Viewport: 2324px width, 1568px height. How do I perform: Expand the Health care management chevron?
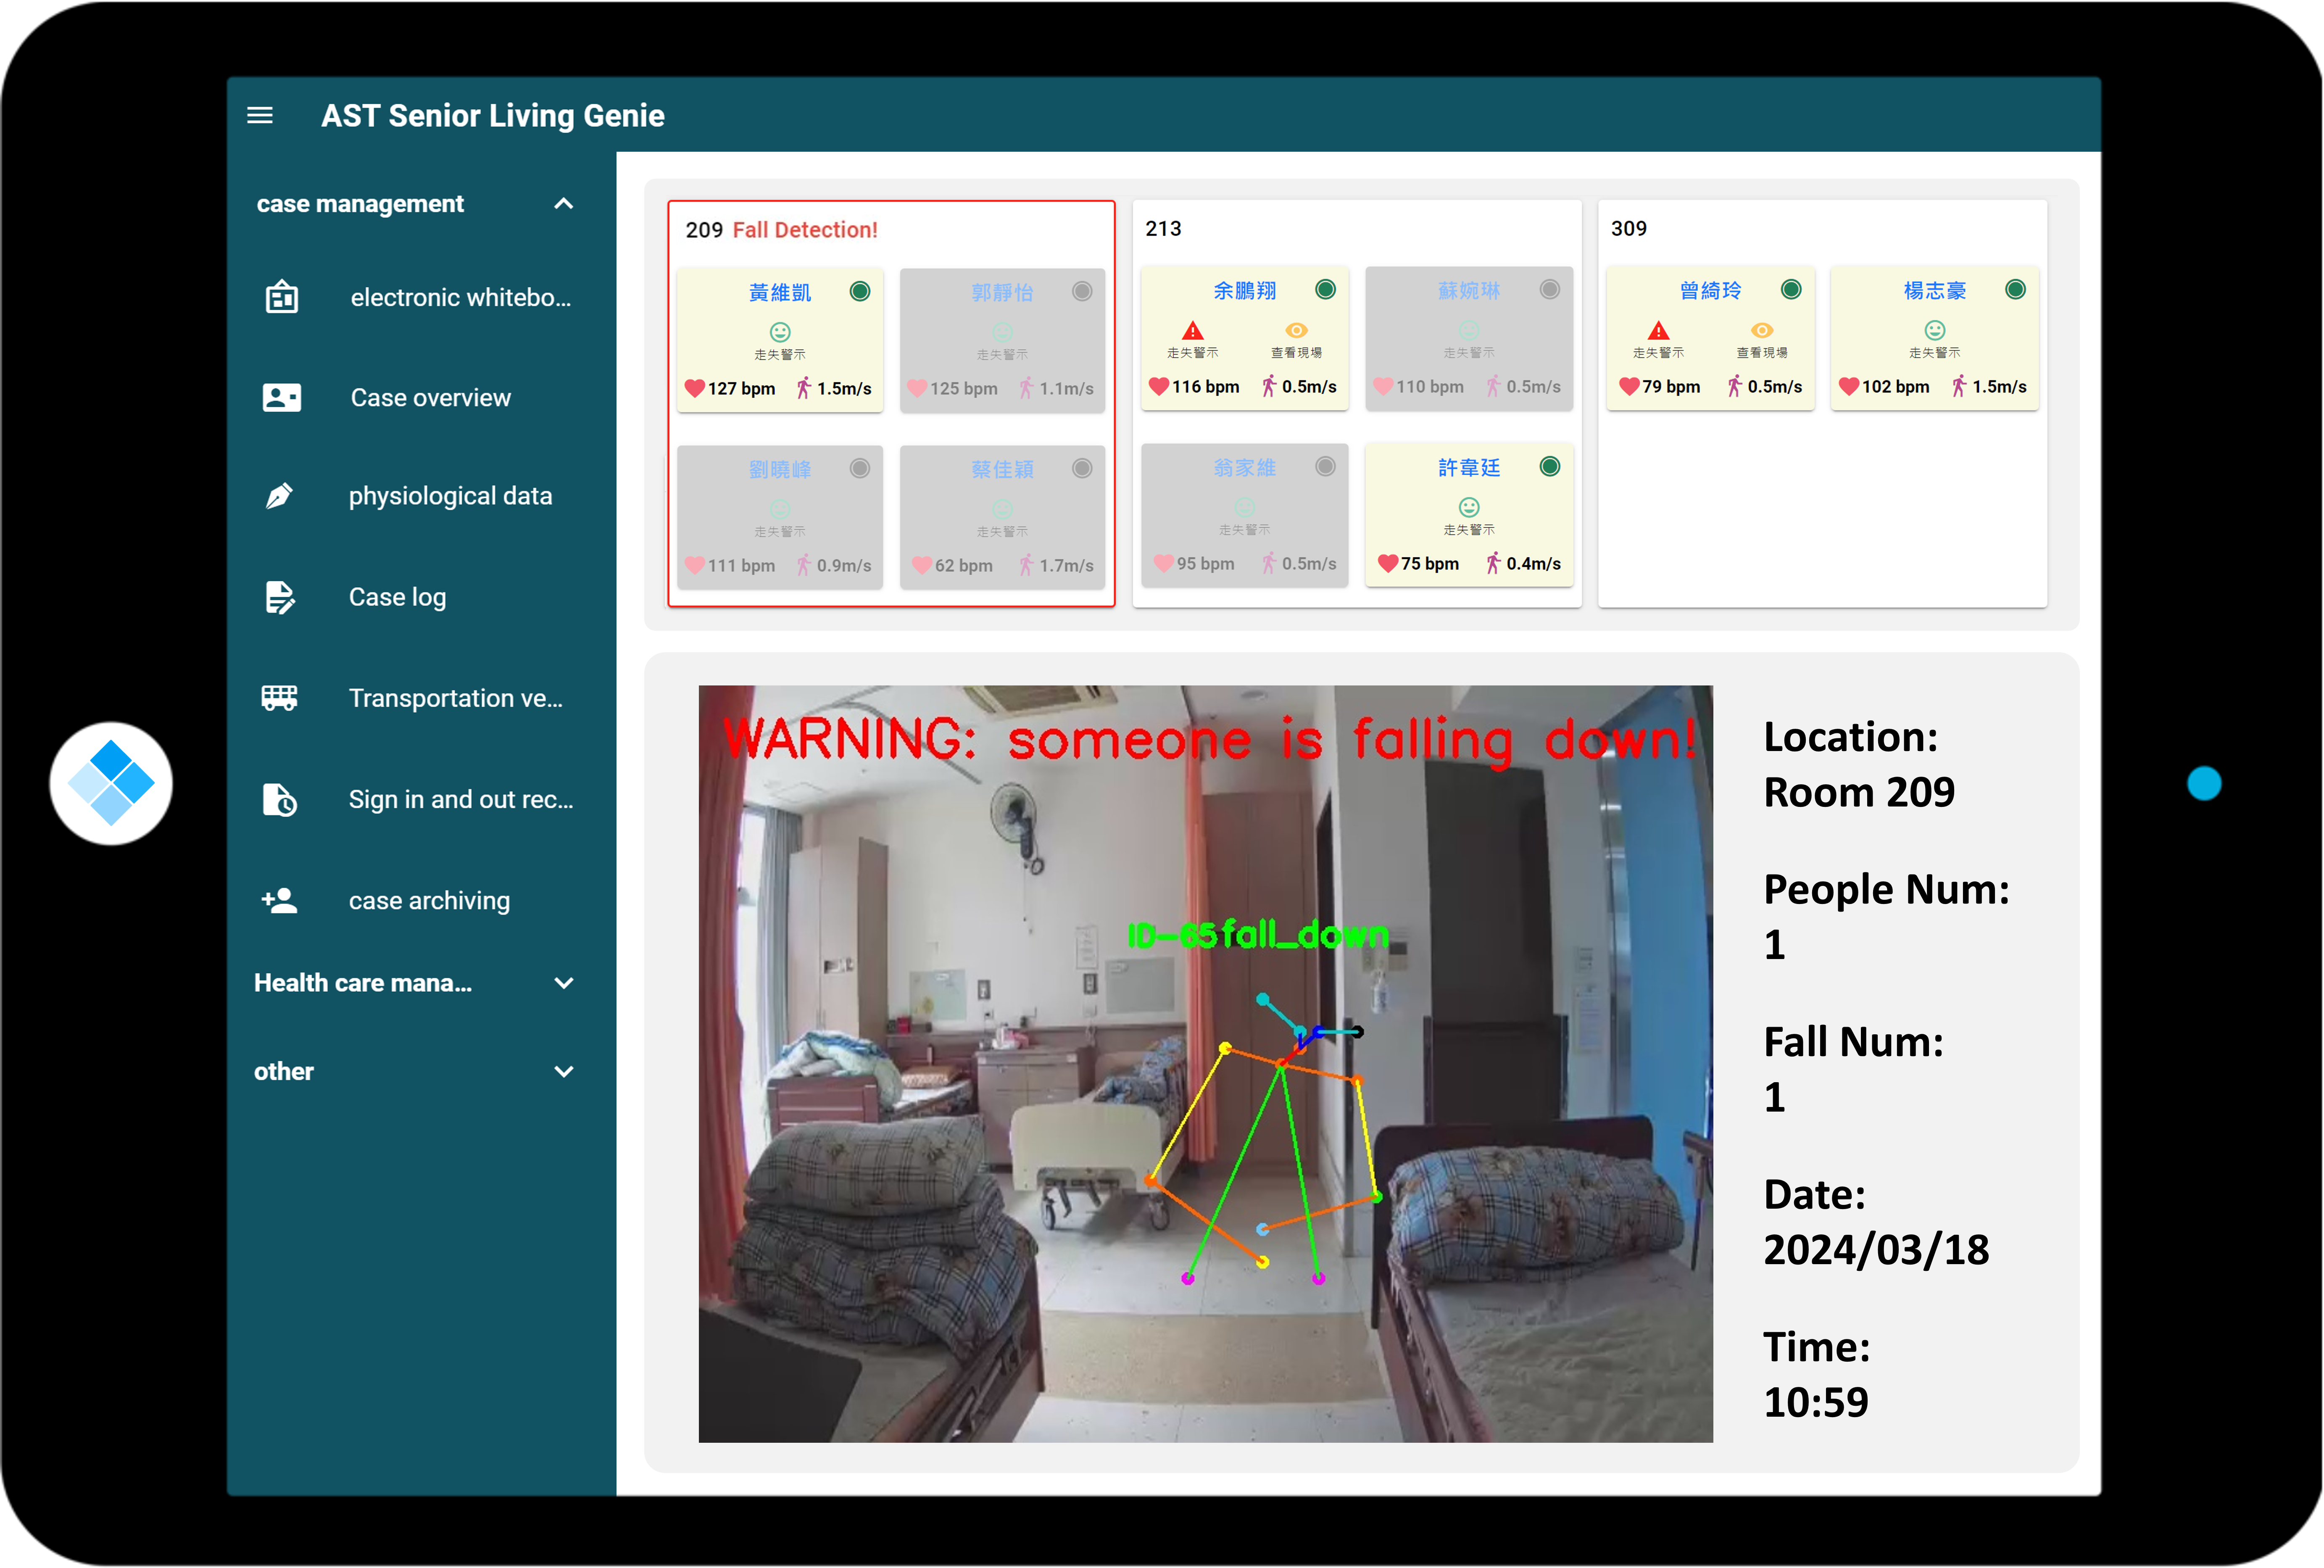tap(563, 983)
